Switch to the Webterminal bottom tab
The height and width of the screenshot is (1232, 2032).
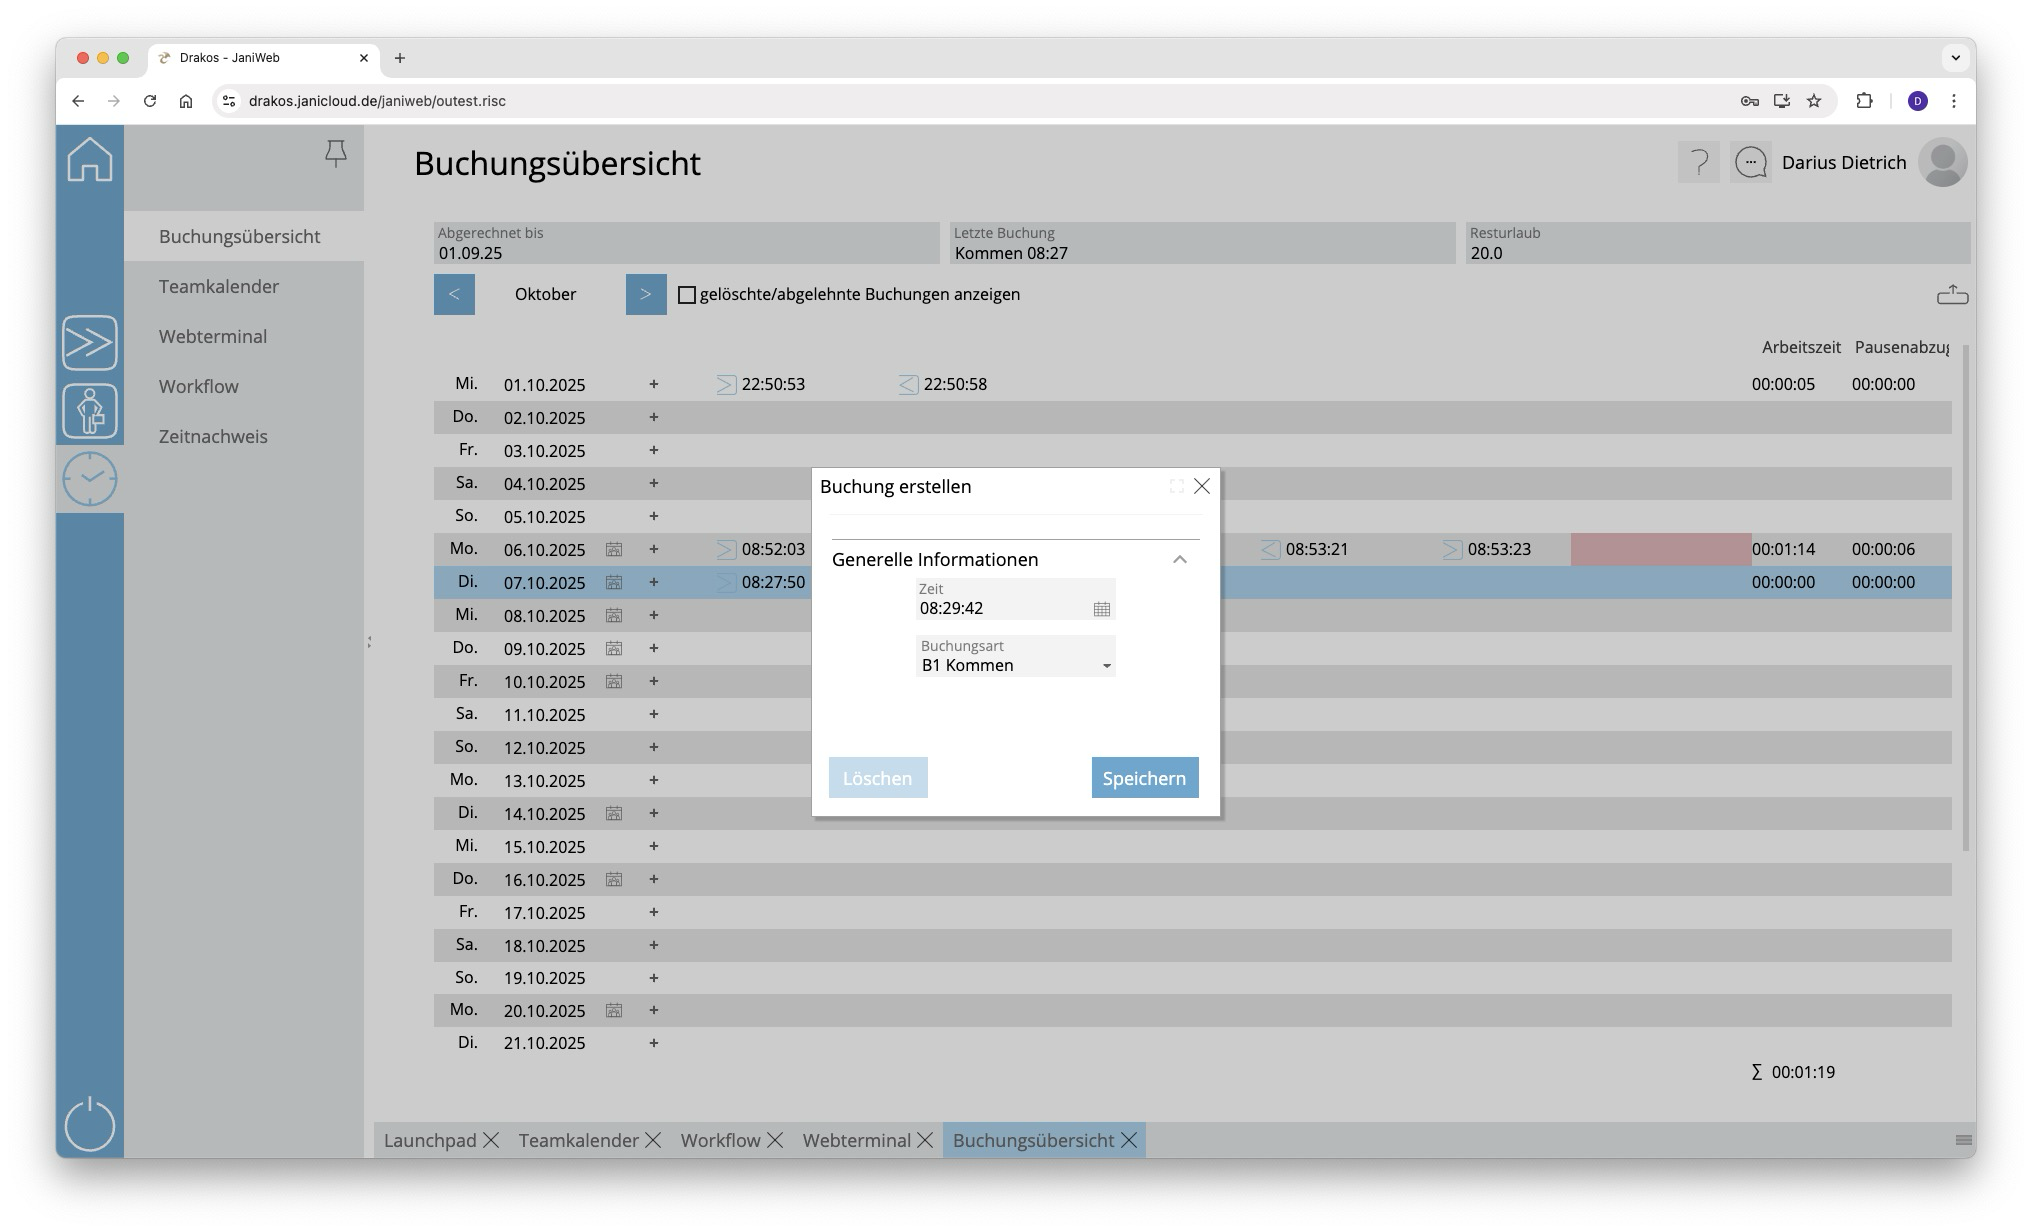856,1140
